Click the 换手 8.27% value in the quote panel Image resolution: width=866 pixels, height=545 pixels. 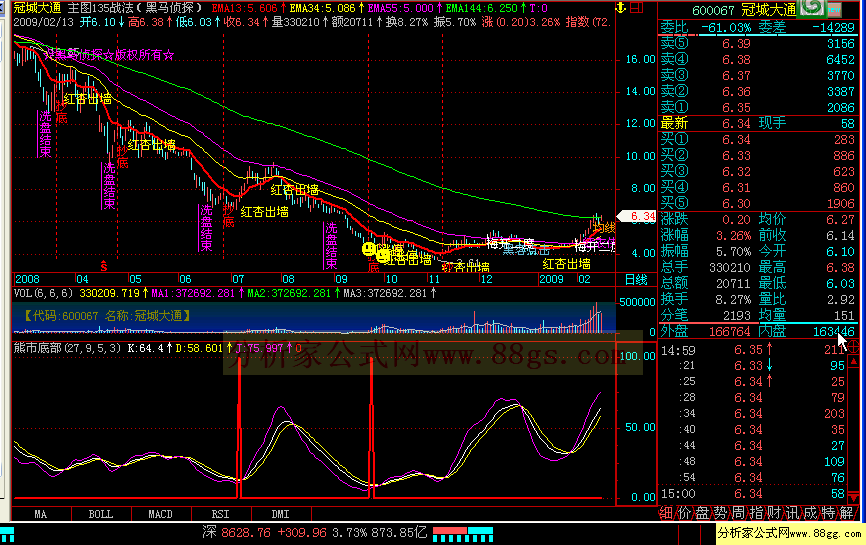tap(733, 299)
